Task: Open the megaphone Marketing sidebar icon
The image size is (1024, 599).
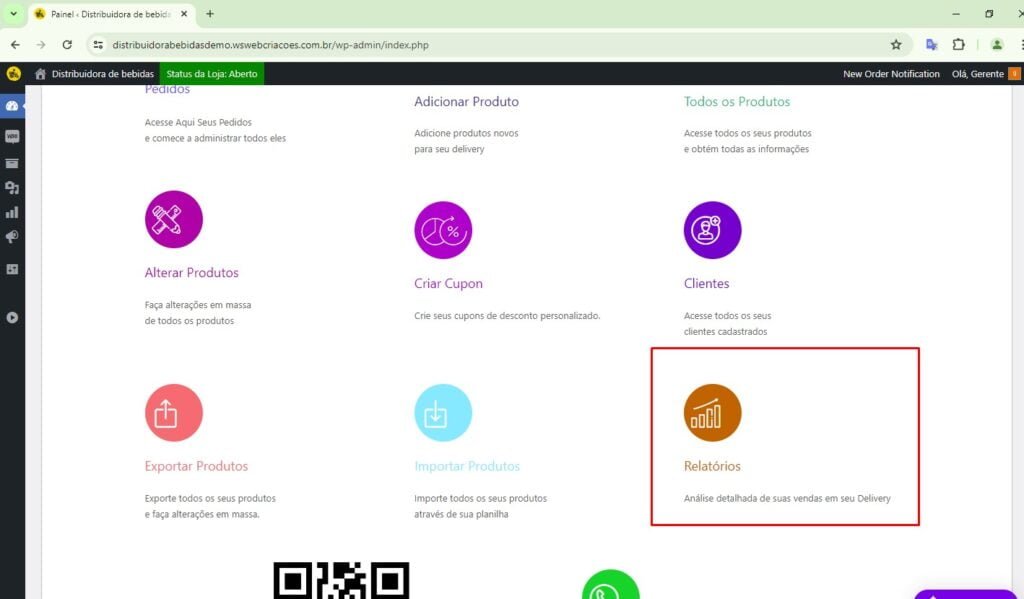Action: 12,237
